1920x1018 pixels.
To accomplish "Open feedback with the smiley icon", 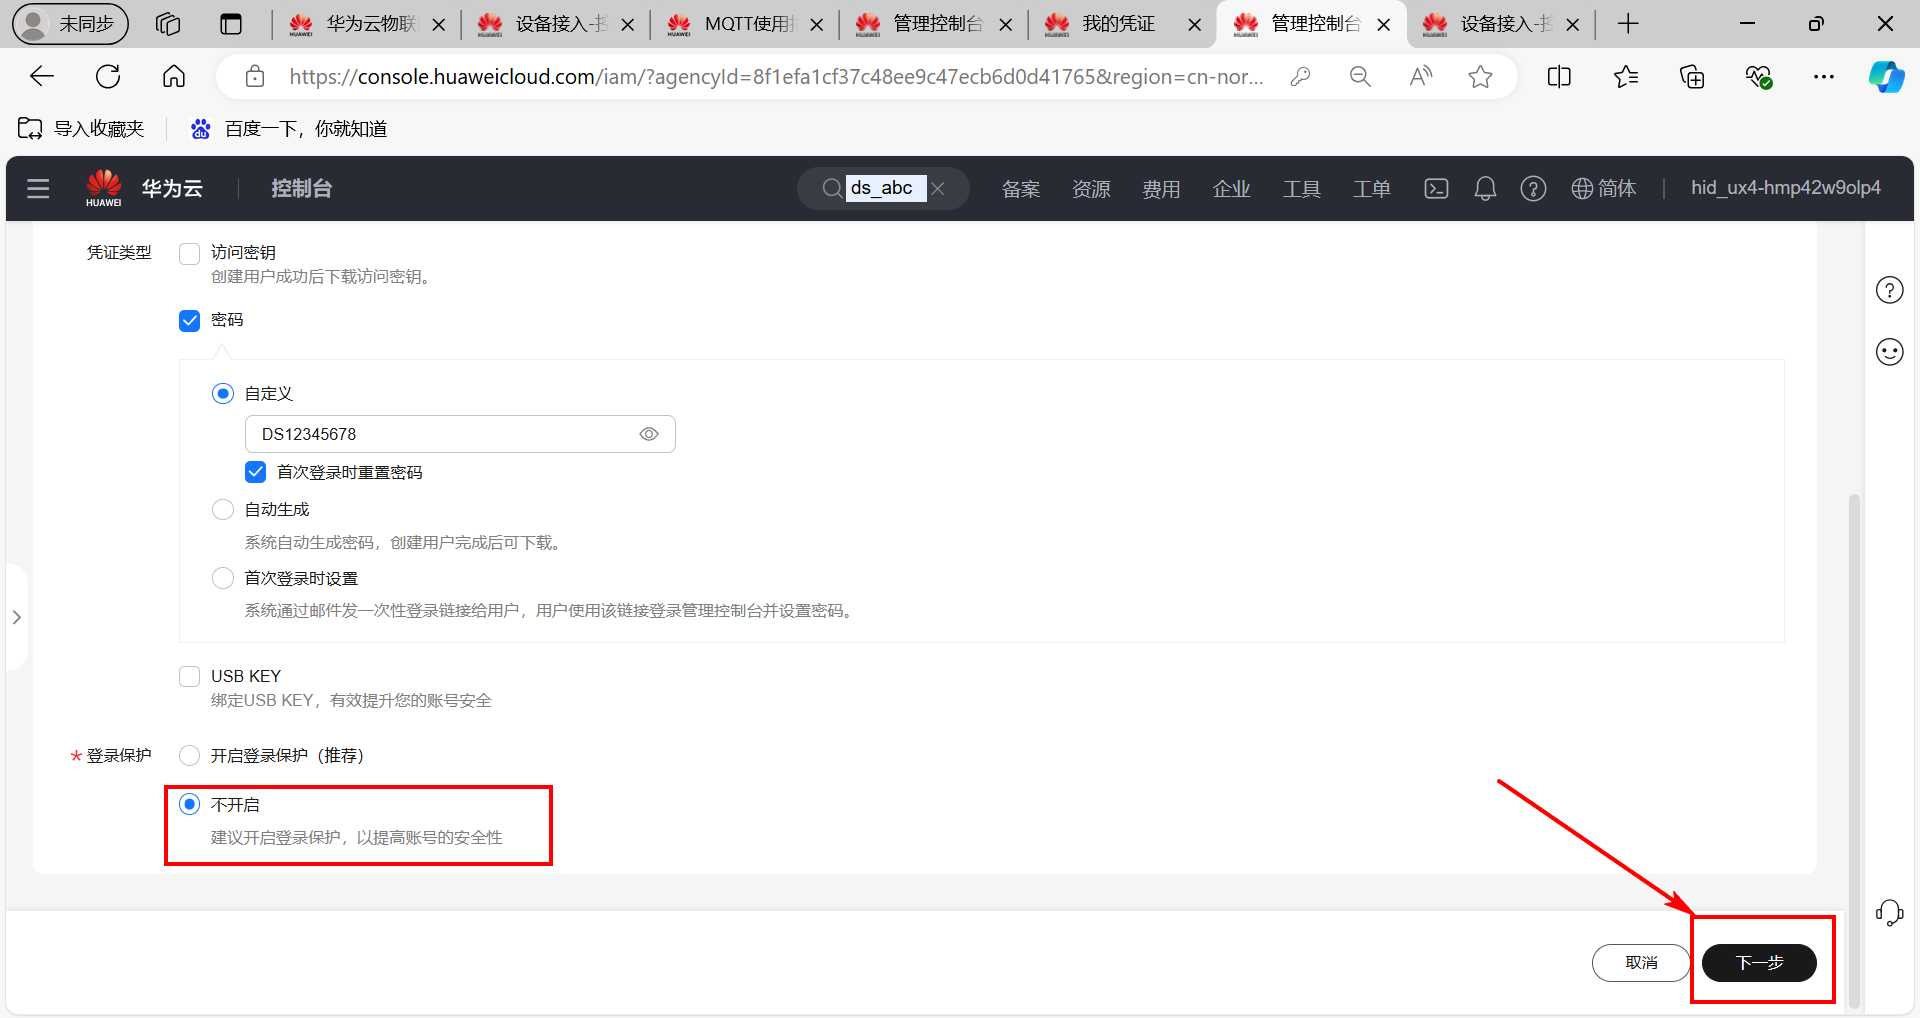I will [x=1890, y=351].
